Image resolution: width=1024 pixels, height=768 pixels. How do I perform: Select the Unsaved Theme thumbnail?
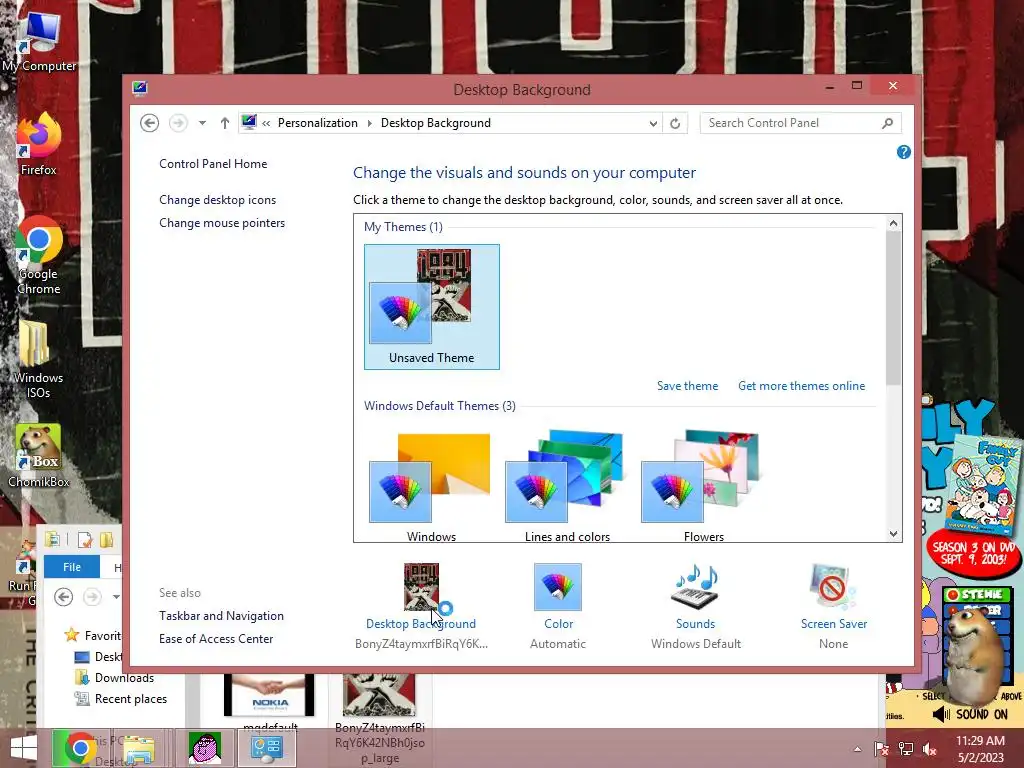[x=432, y=307]
